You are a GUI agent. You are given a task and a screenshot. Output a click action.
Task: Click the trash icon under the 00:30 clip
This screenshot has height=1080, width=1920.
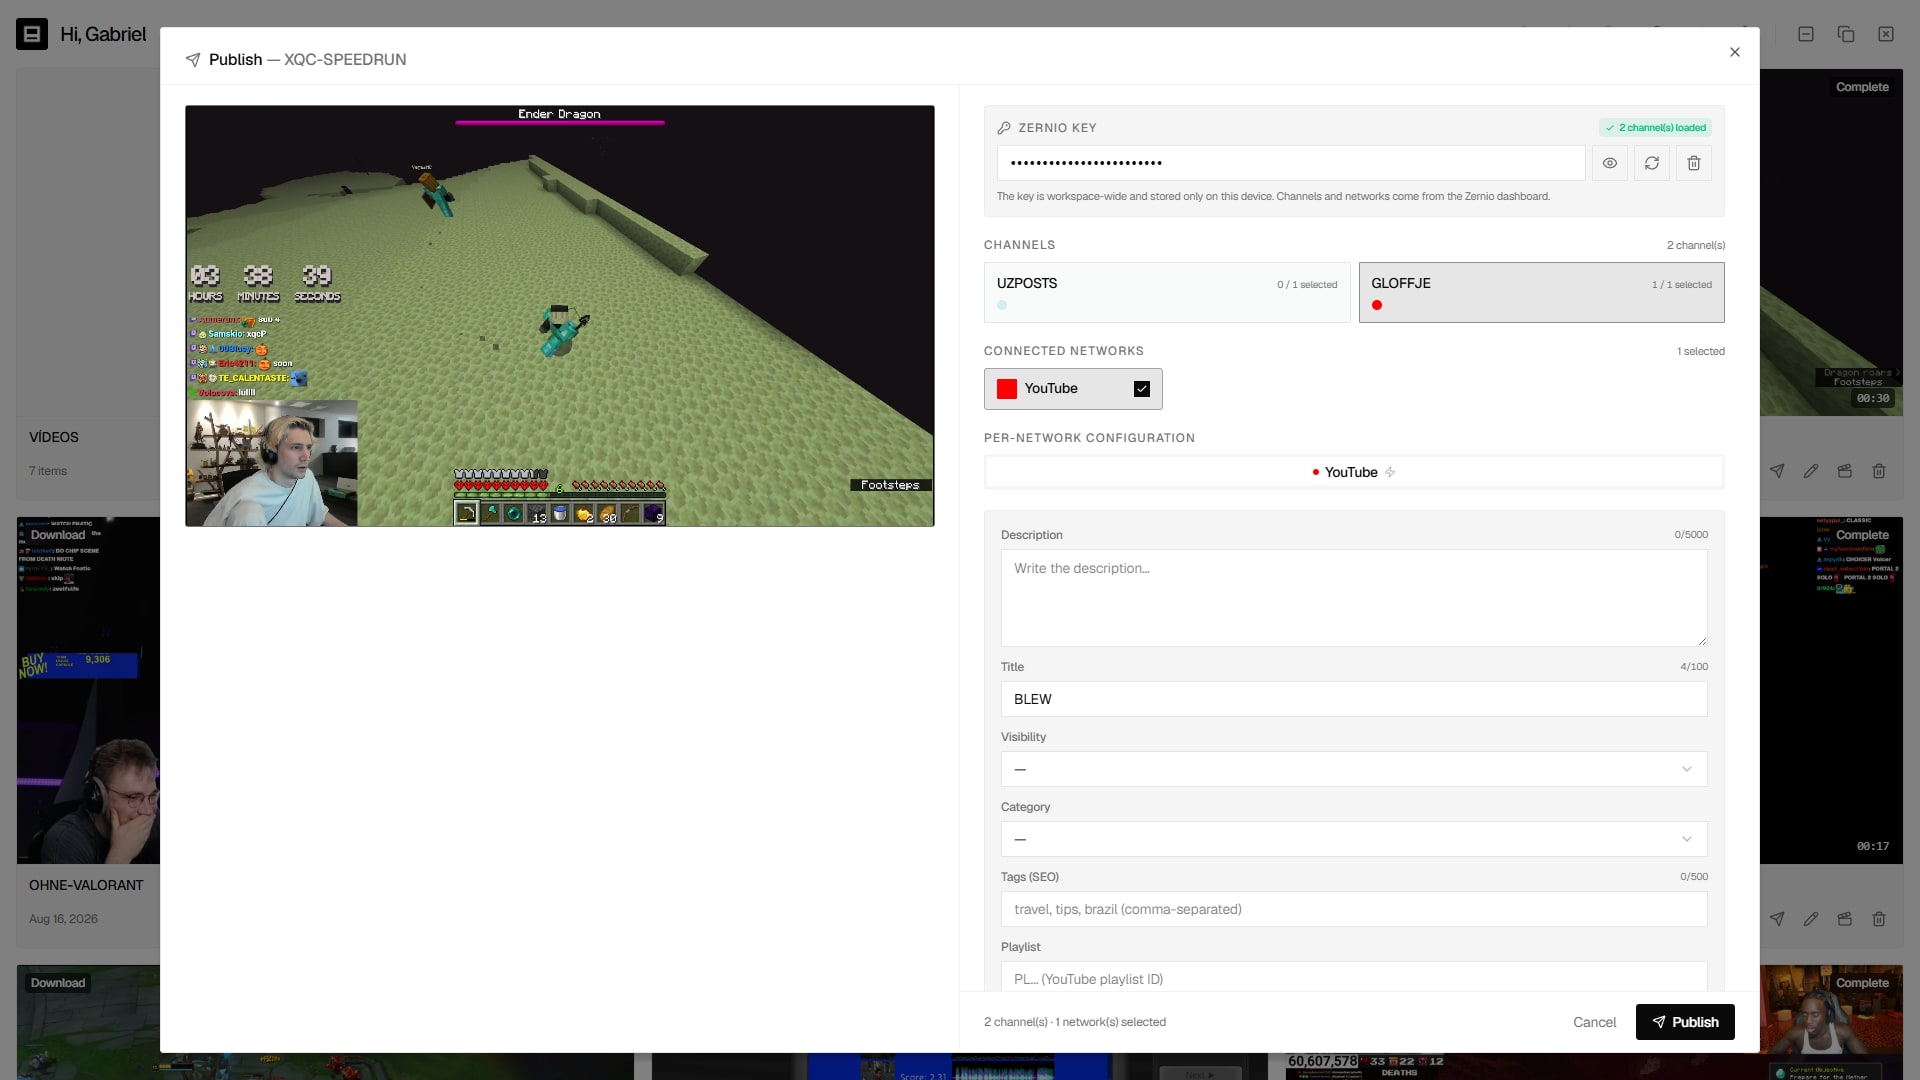coord(1879,471)
